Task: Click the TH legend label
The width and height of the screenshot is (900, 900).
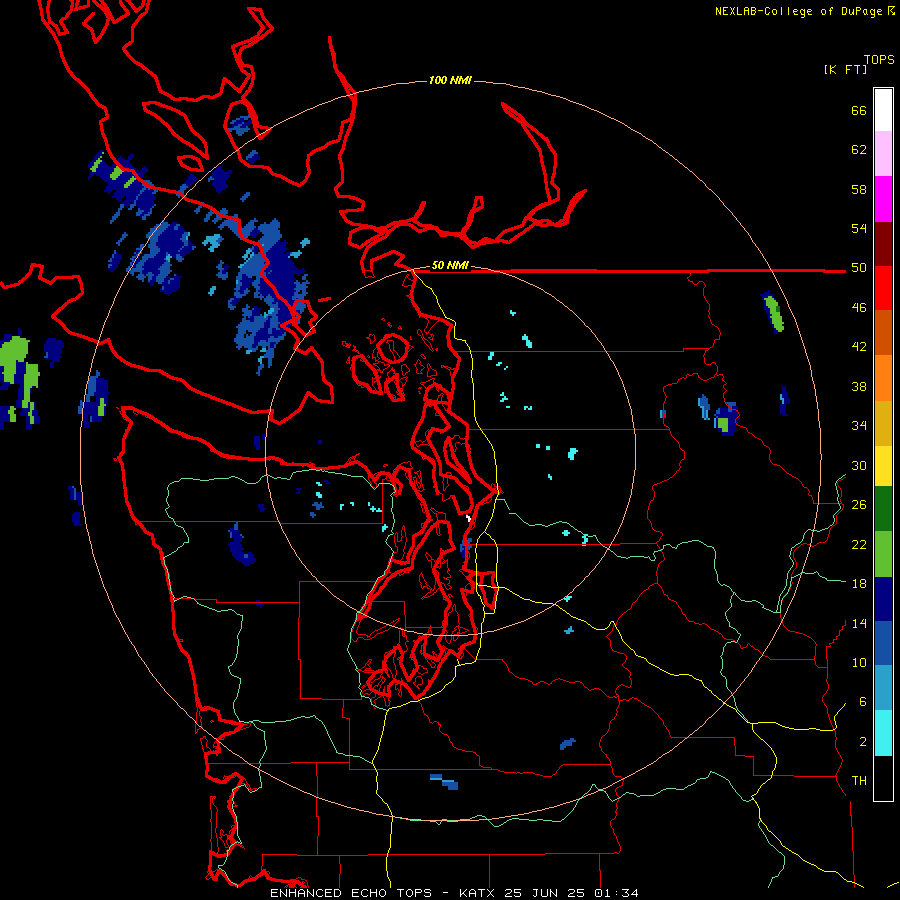Action: click(859, 780)
